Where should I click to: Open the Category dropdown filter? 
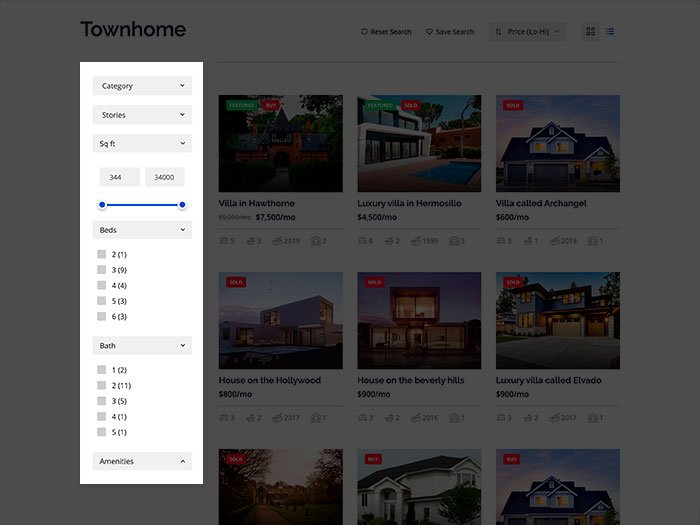point(142,86)
